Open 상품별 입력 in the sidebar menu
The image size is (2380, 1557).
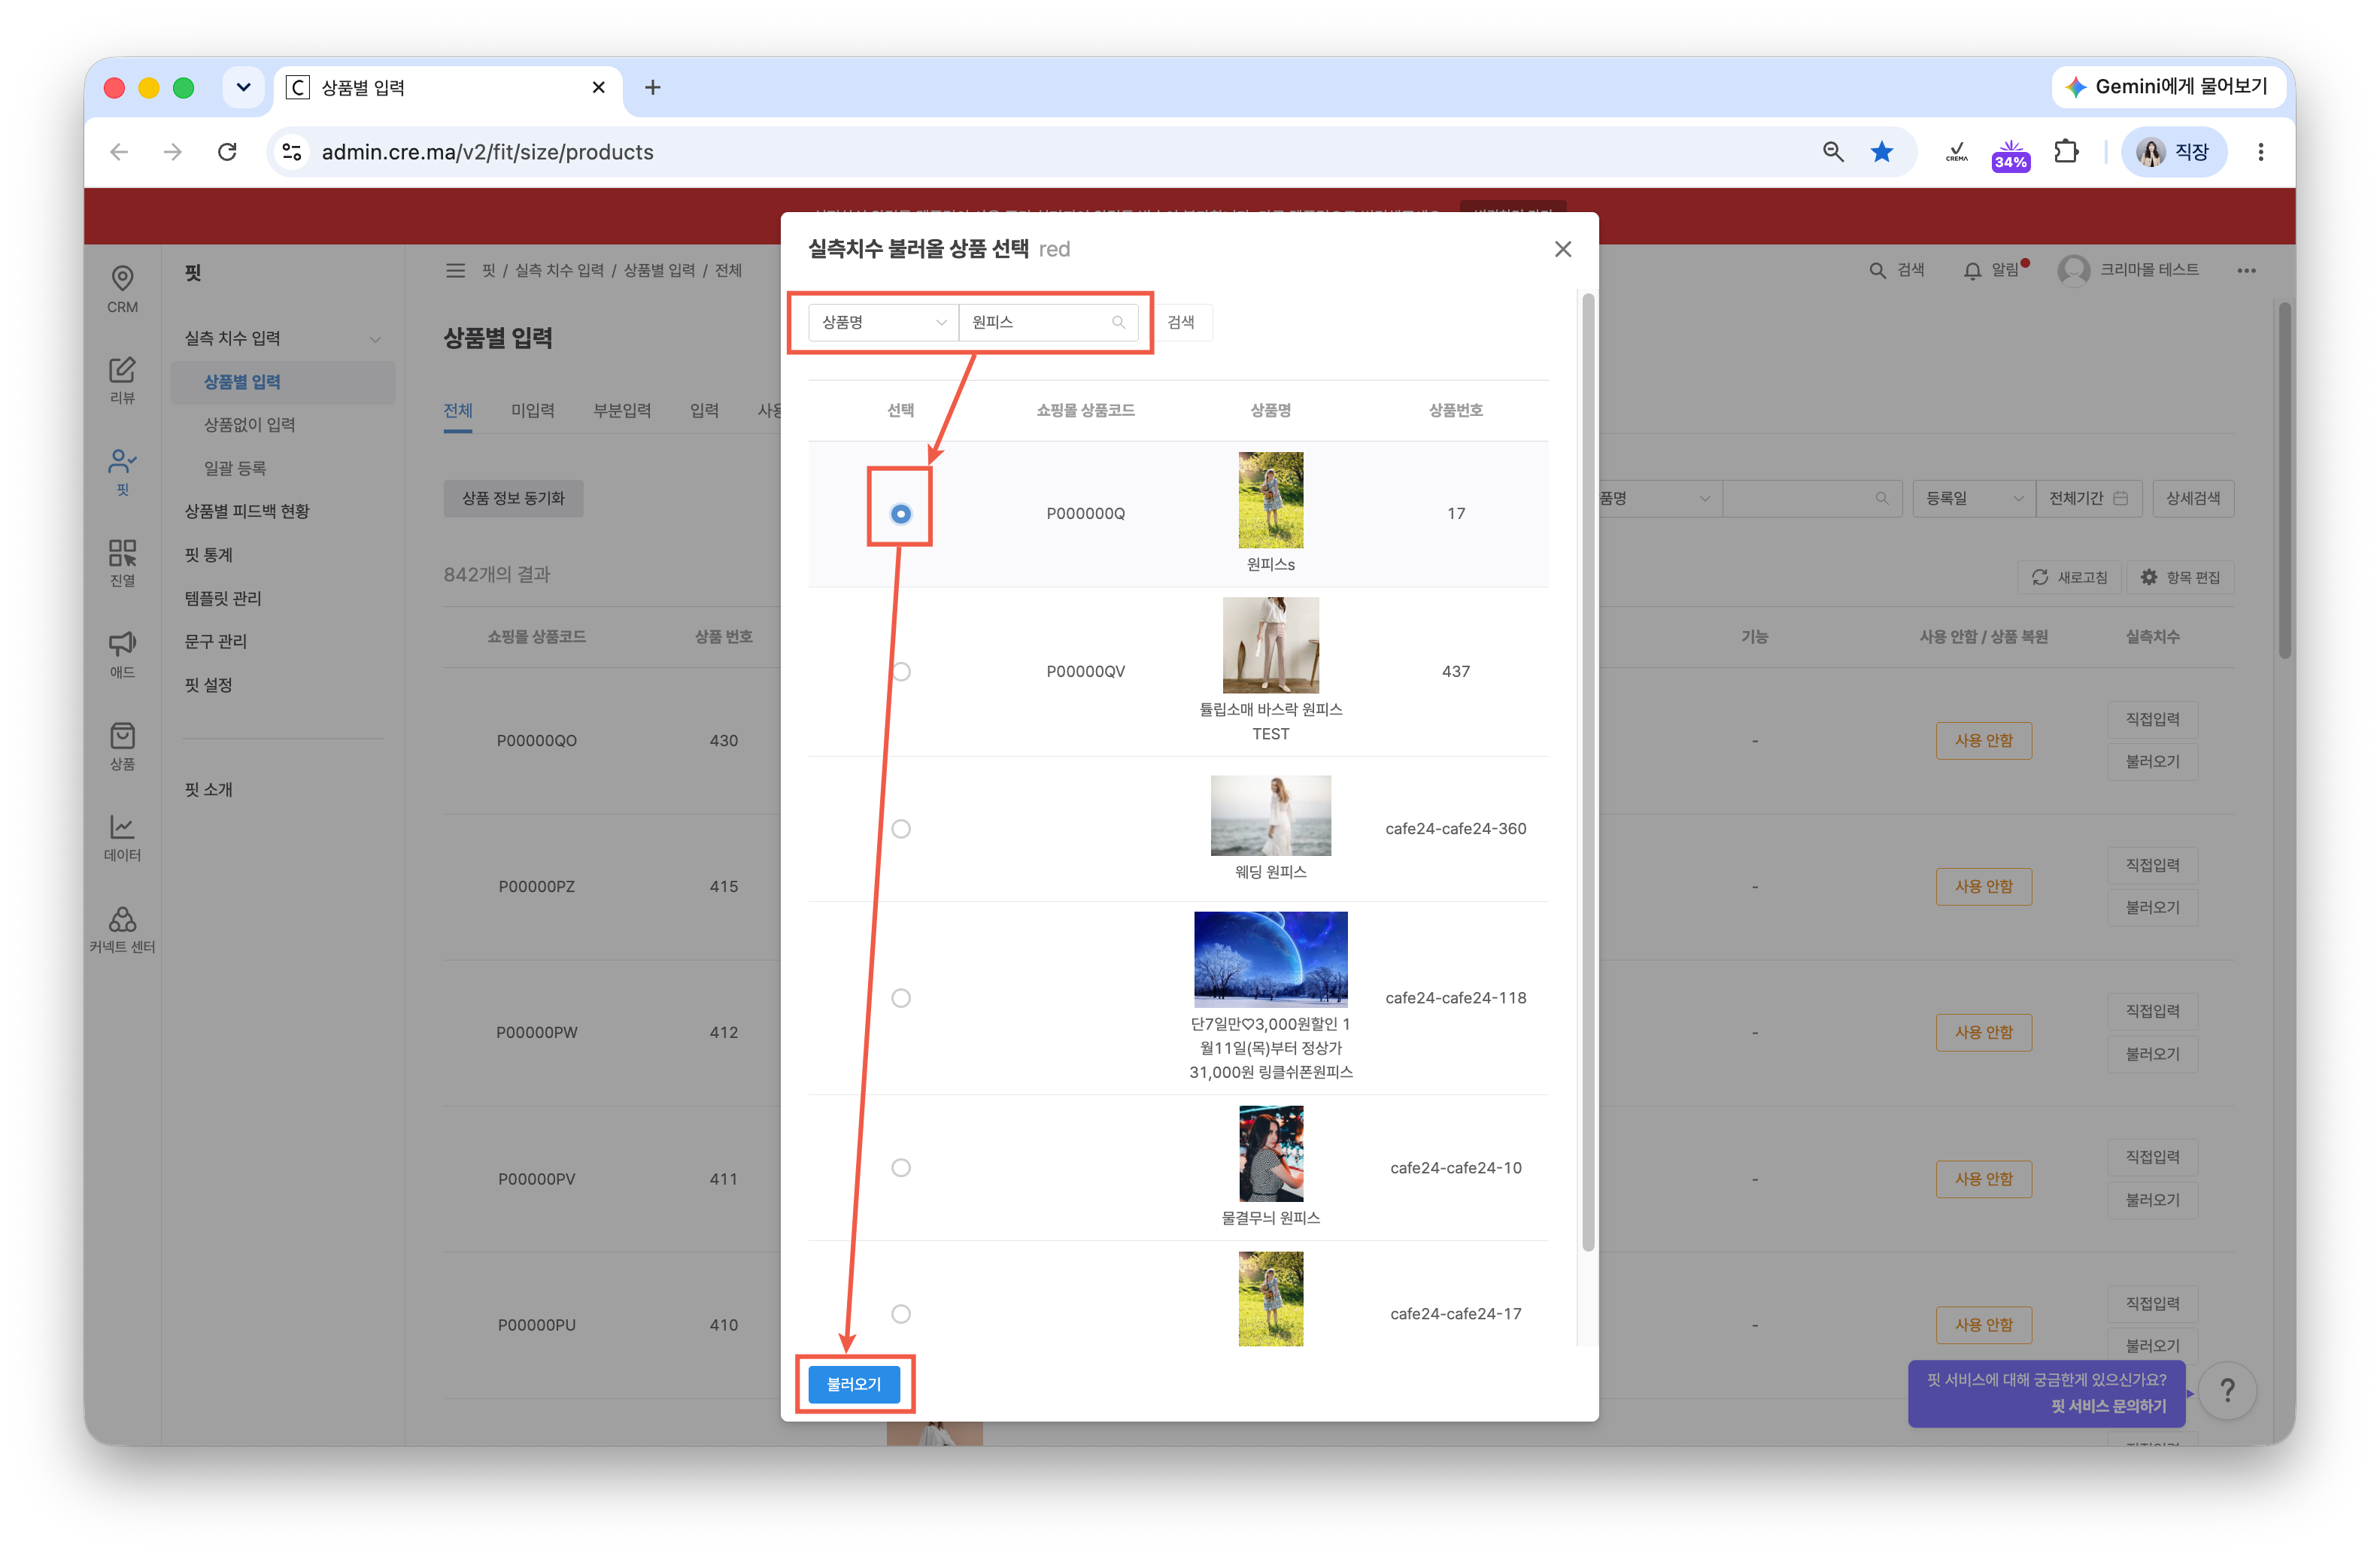click(283, 382)
